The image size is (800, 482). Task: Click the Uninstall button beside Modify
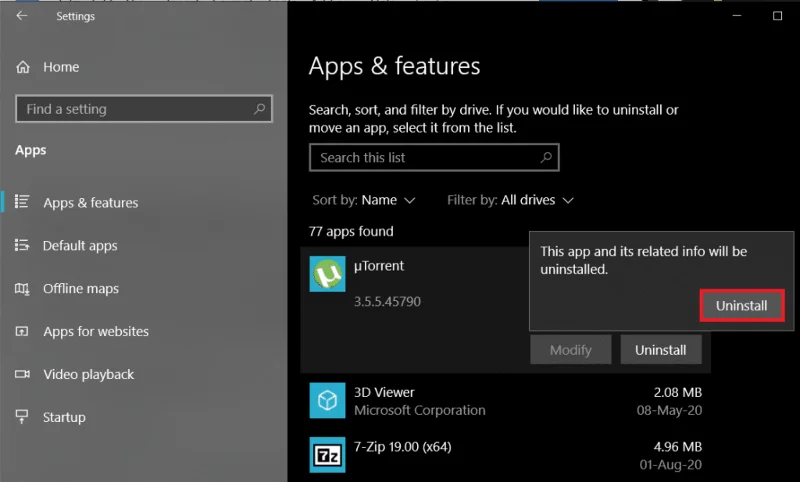[661, 350]
